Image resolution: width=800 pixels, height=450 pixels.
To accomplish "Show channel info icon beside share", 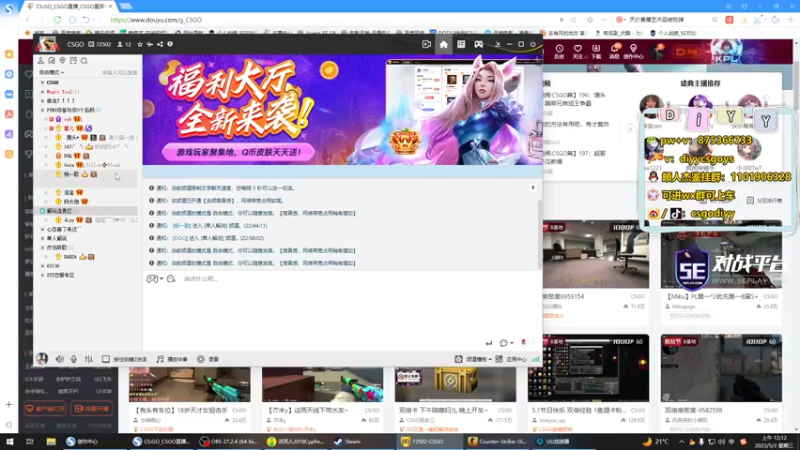I will tap(170, 44).
